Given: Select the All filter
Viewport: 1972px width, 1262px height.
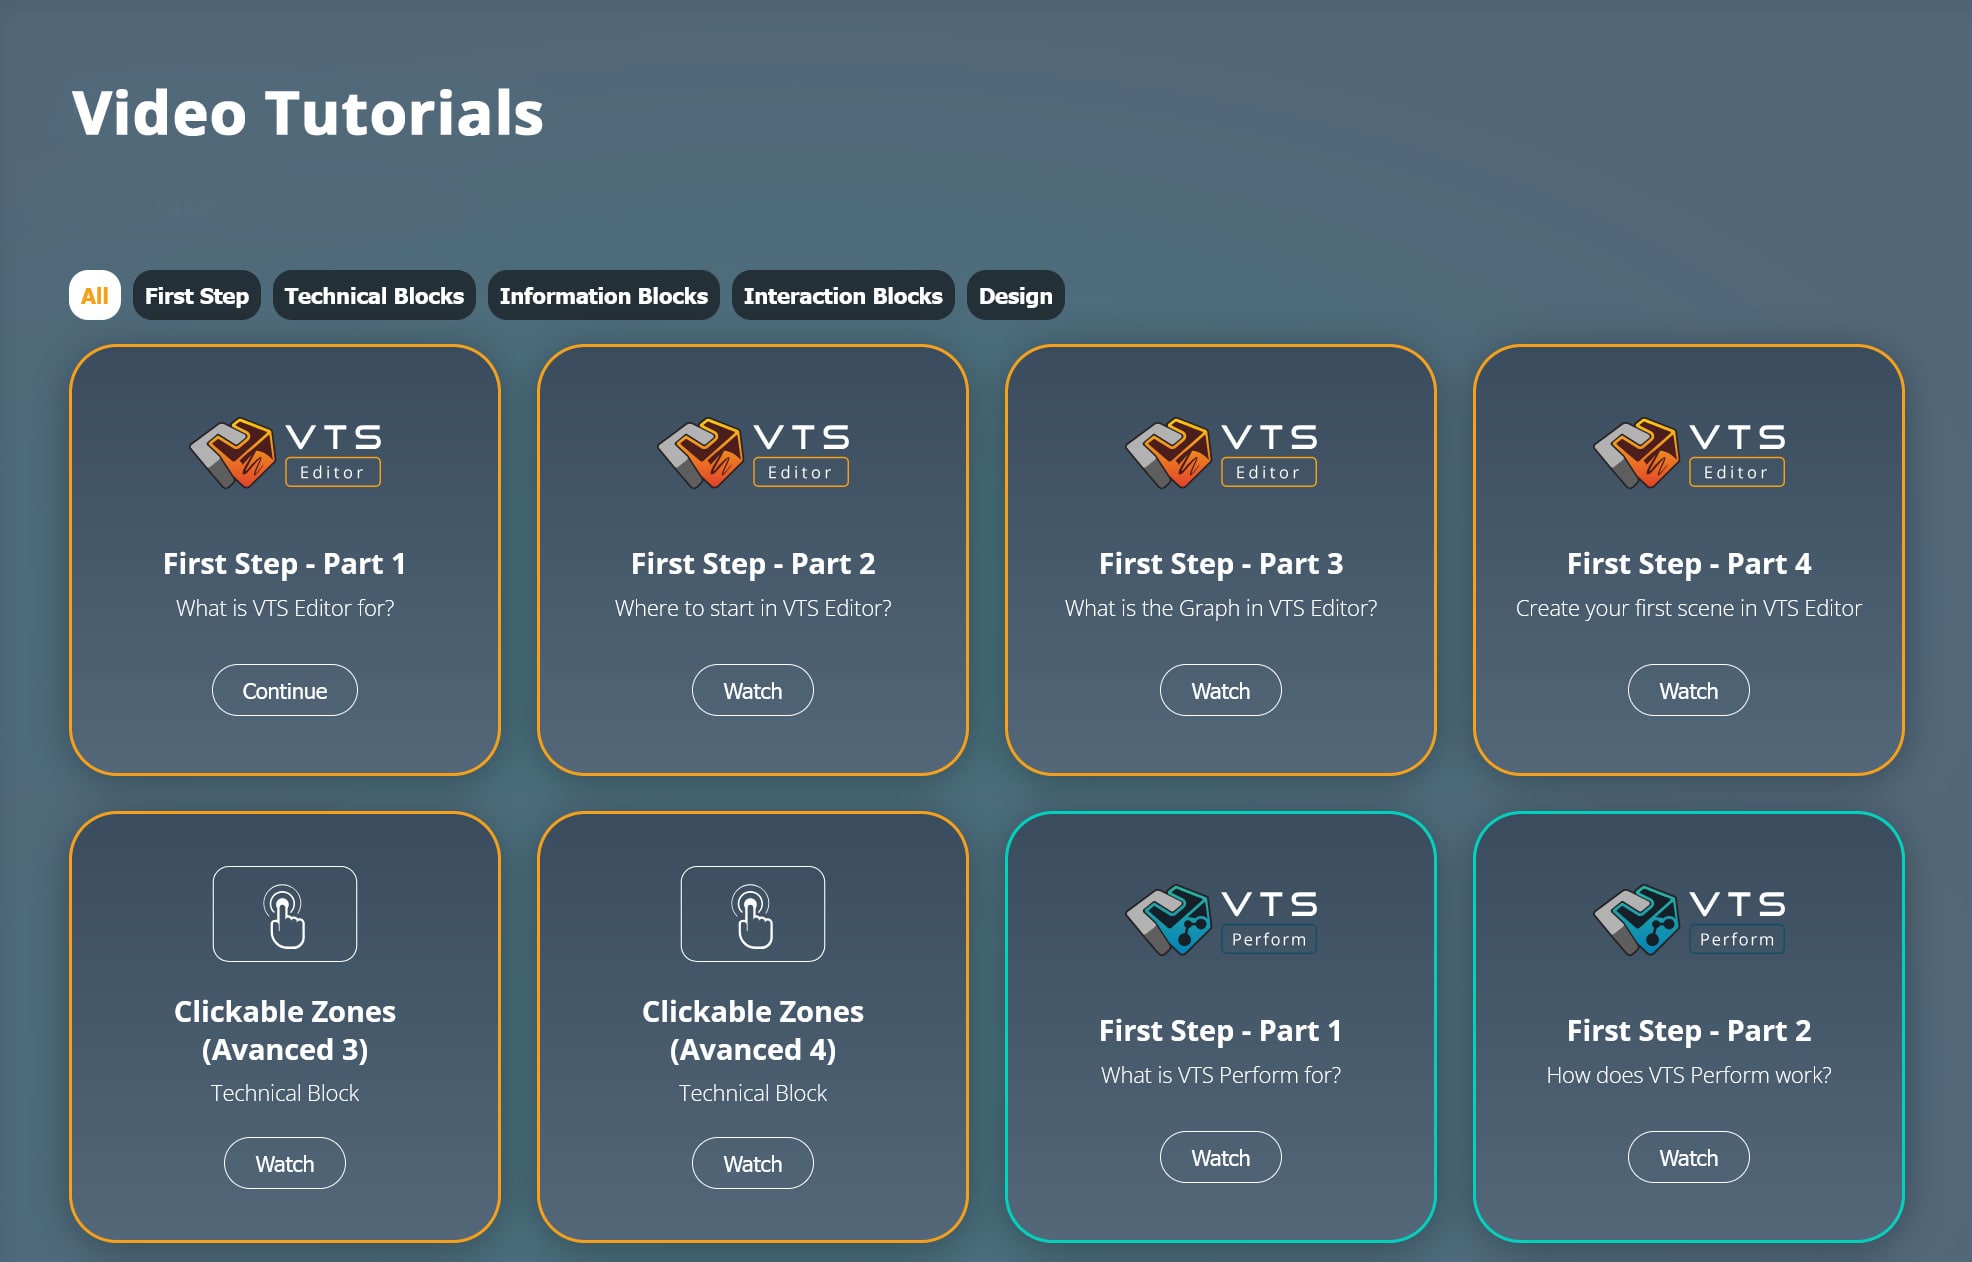Looking at the screenshot, I should point(95,295).
